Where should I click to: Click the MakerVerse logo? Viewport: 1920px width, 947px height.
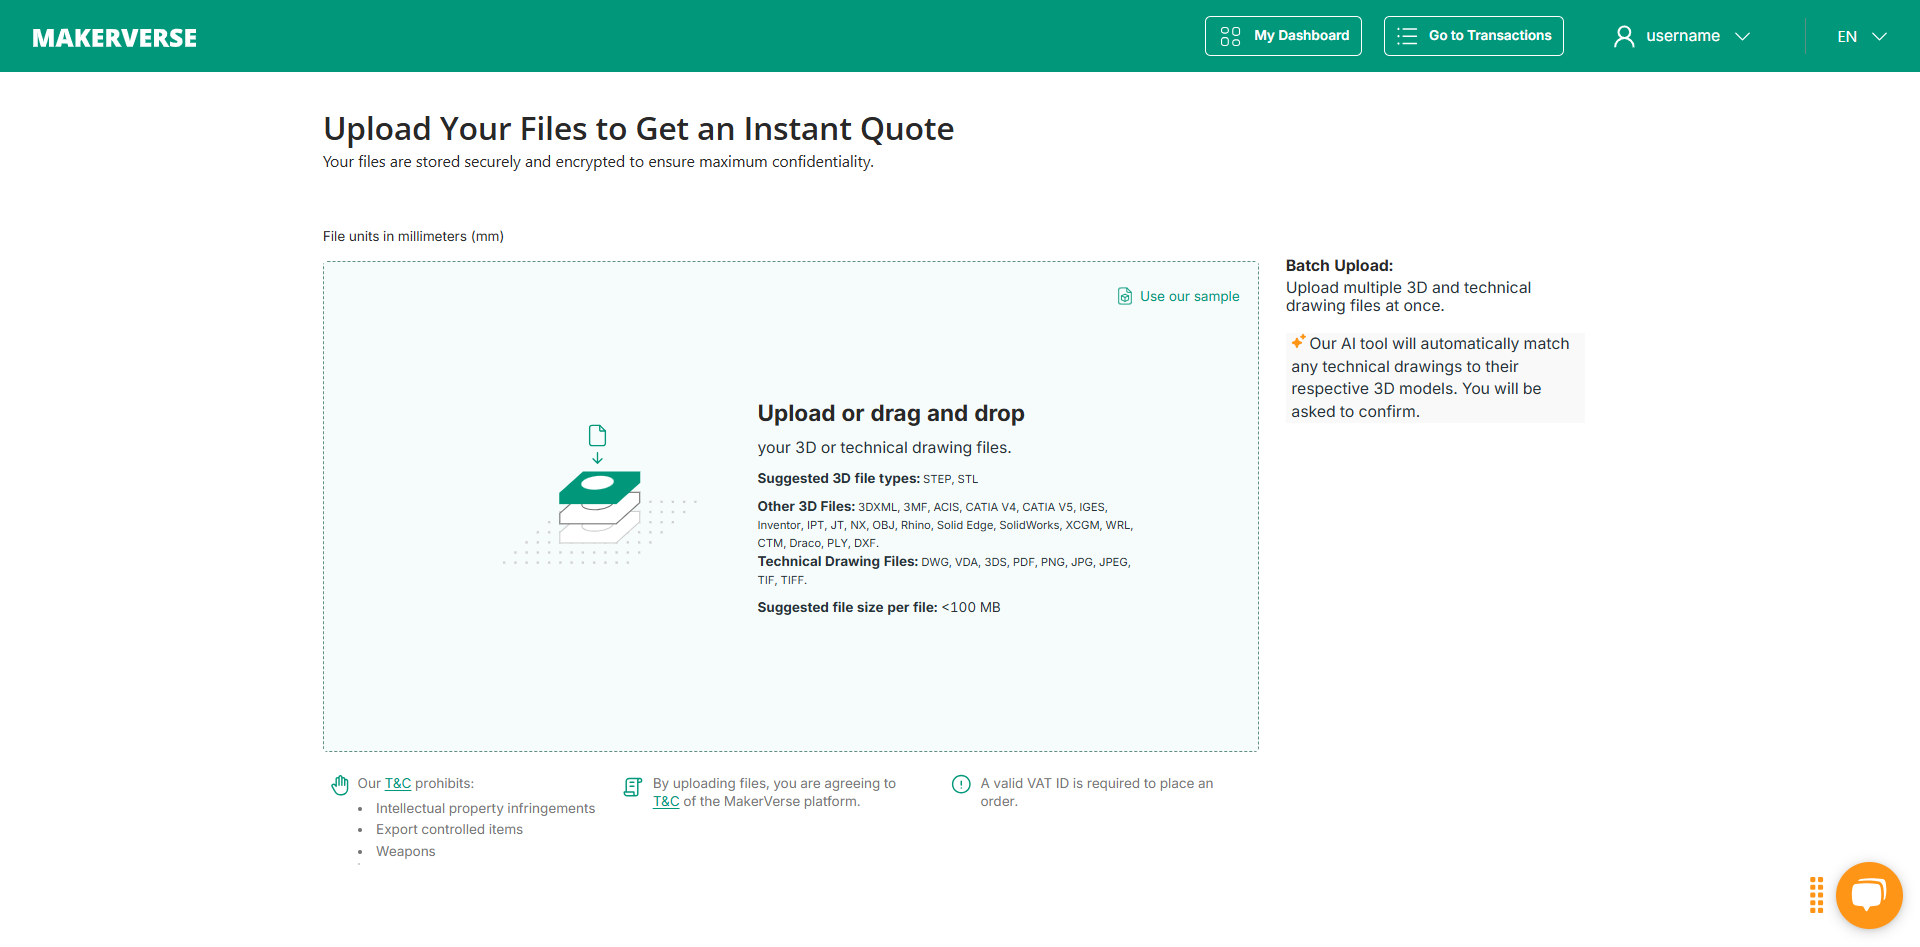pos(114,38)
